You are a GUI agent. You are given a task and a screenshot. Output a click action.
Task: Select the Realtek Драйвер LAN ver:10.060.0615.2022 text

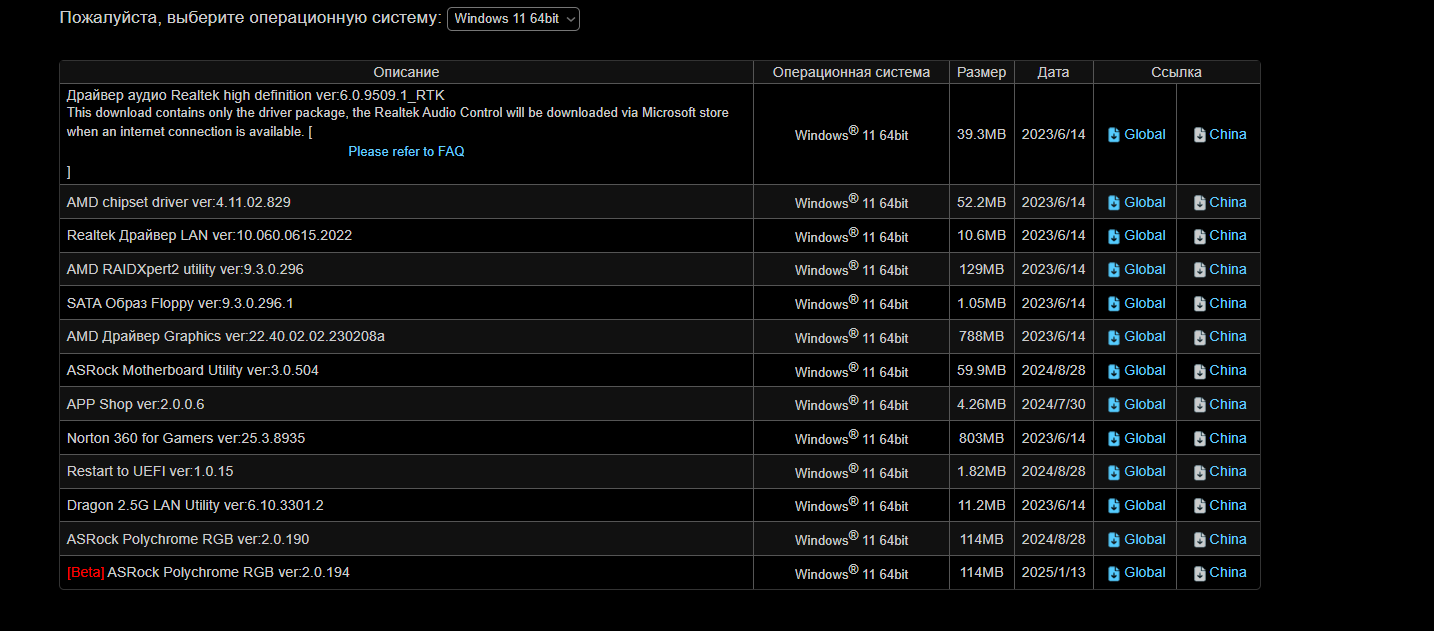click(x=209, y=235)
